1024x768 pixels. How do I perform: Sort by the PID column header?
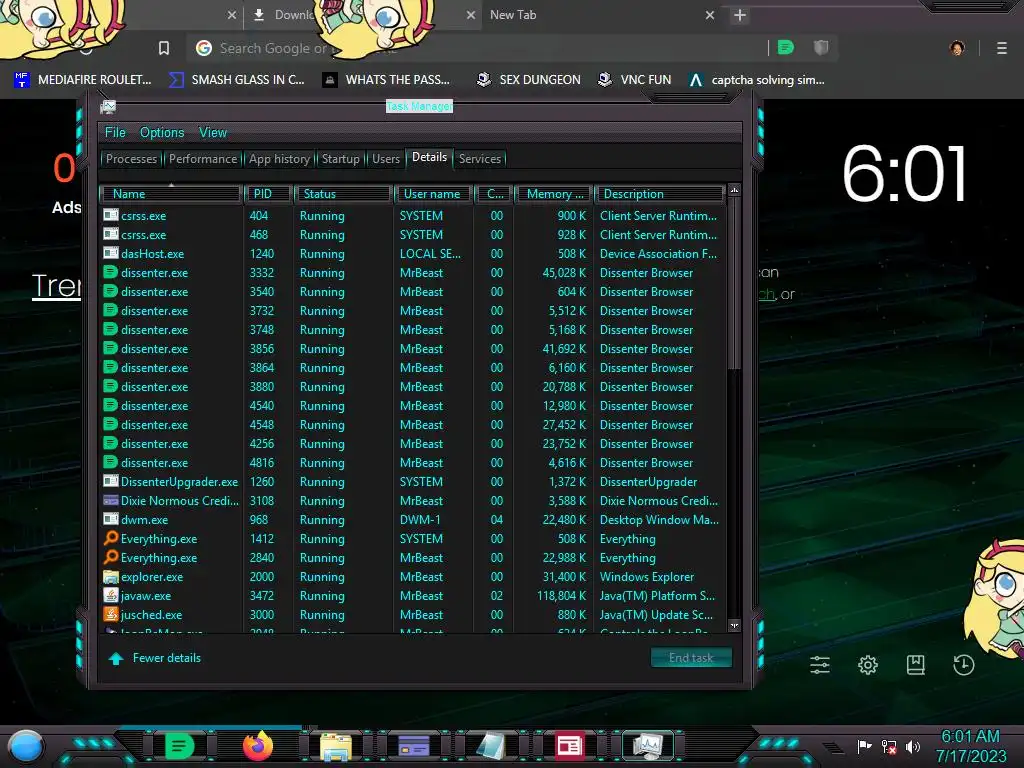point(268,194)
